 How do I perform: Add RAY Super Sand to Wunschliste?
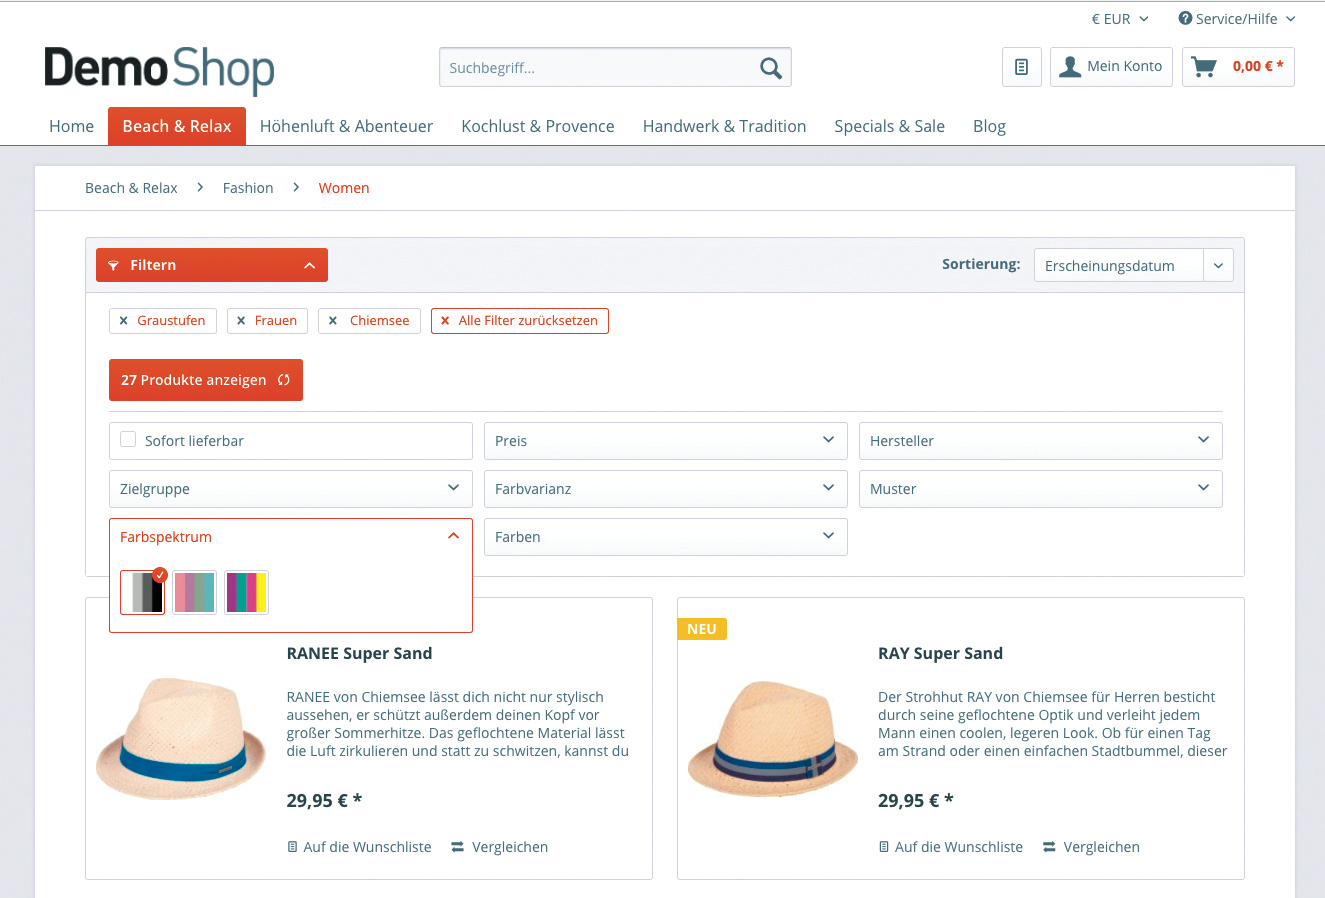pyautogui.click(x=950, y=847)
